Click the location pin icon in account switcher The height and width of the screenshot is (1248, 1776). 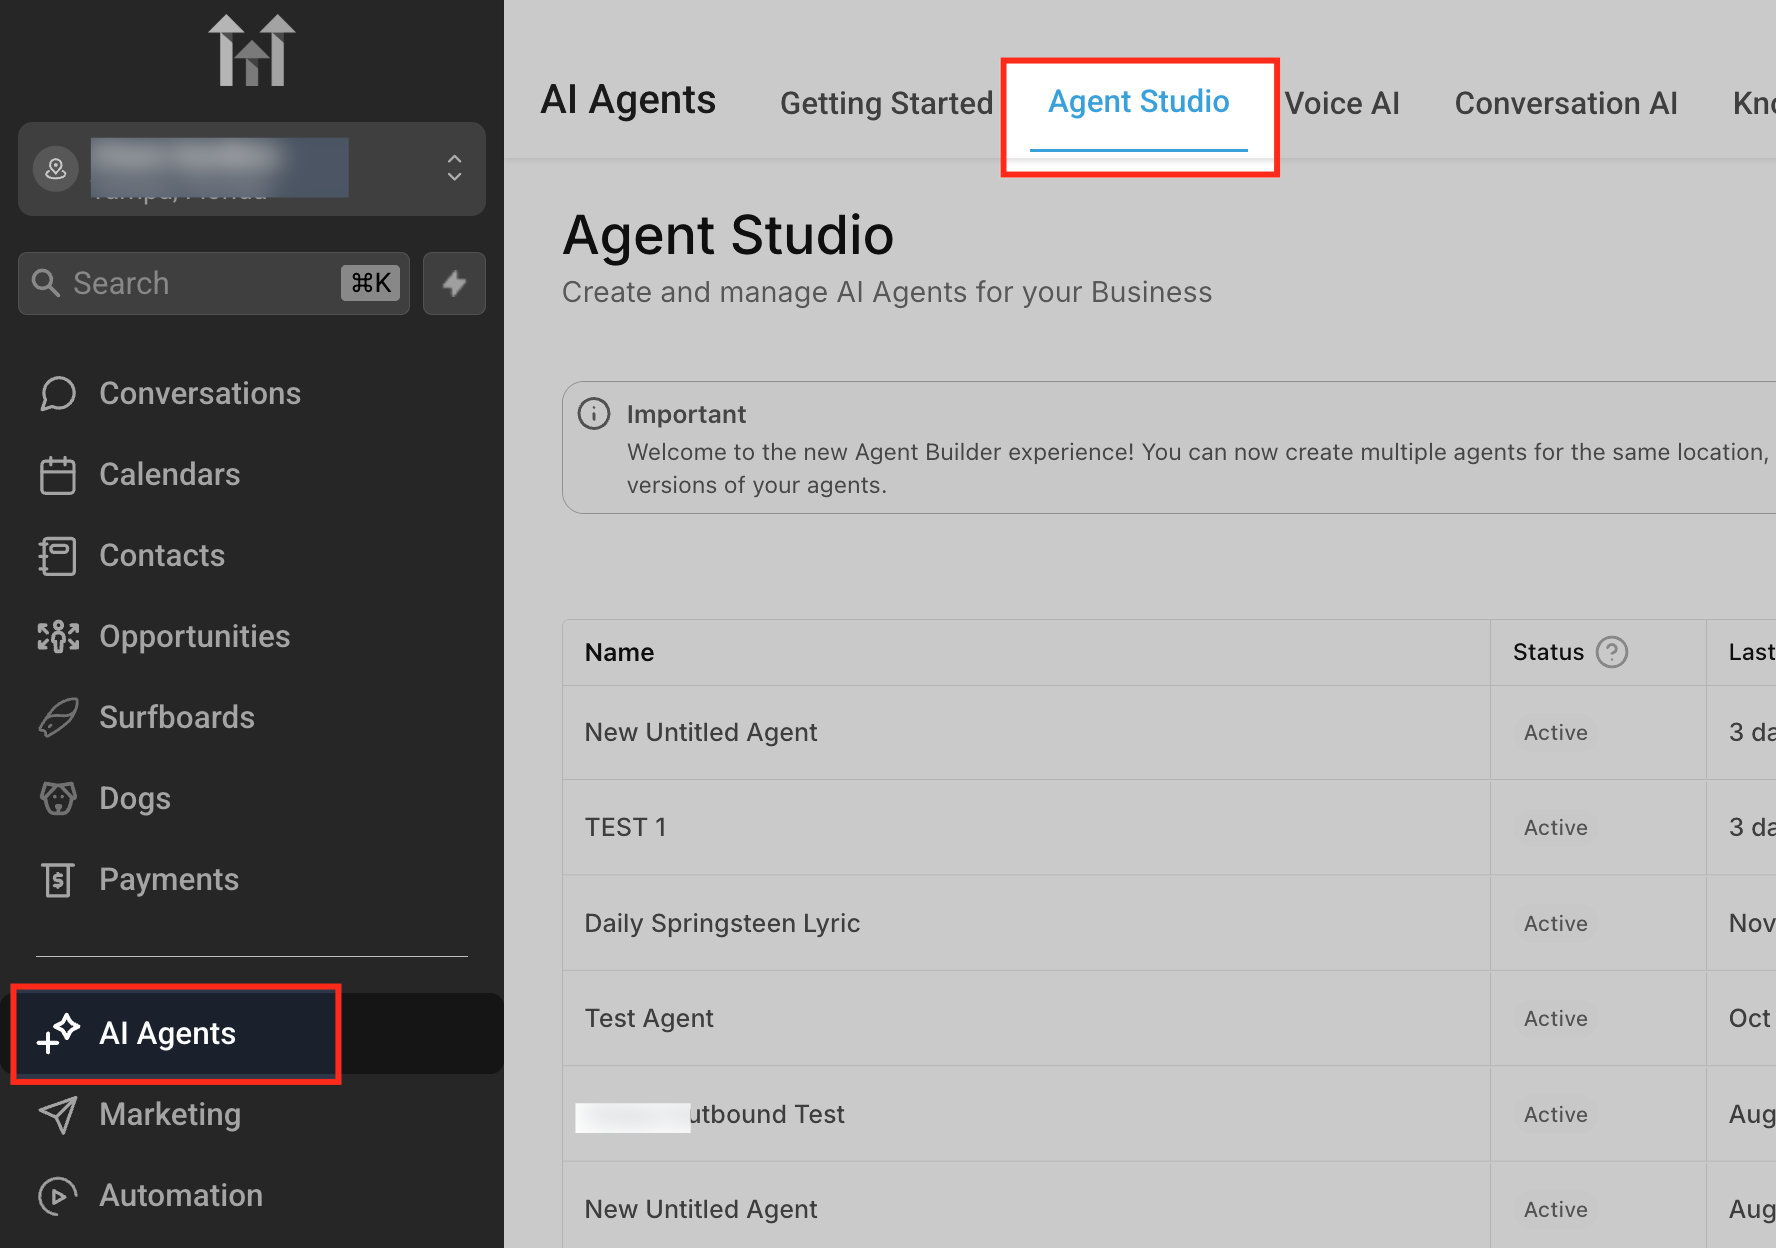[x=56, y=169]
